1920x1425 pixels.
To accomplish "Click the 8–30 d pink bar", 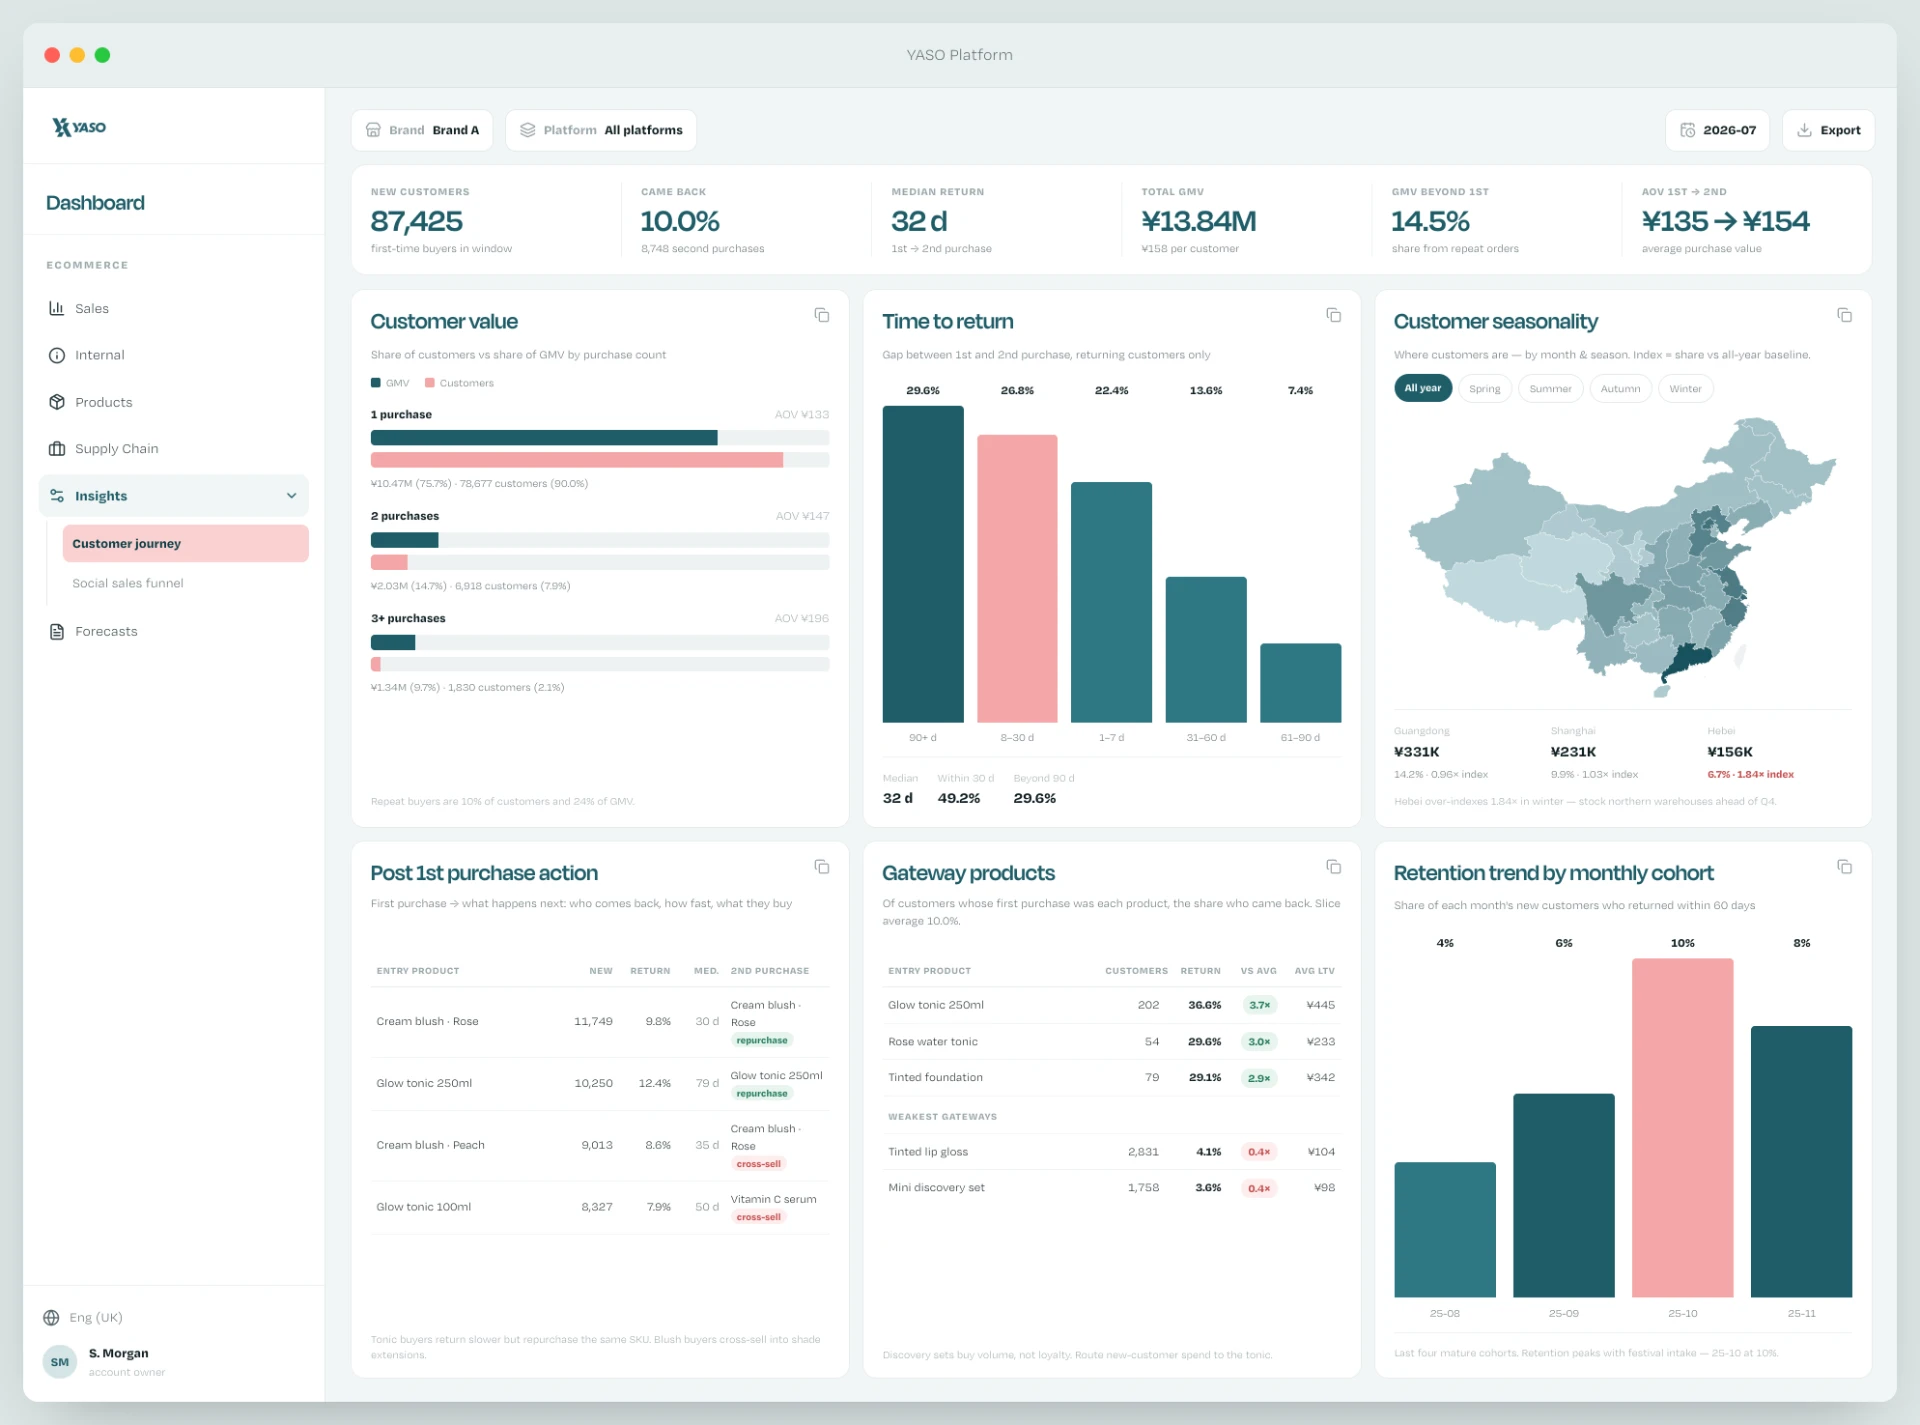I will pyautogui.click(x=1017, y=578).
